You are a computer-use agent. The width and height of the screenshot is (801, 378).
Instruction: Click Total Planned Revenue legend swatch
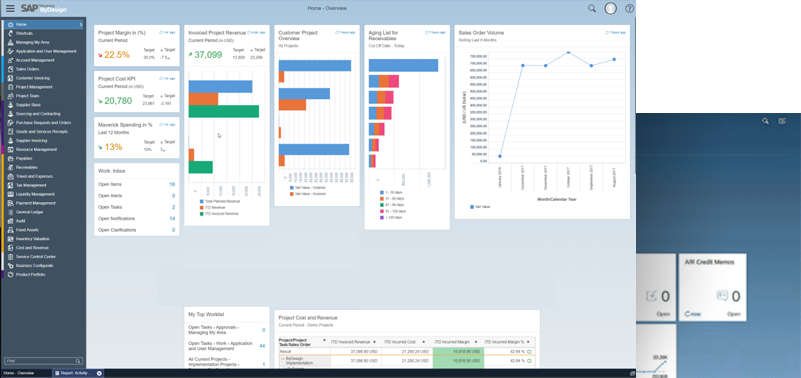(202, 201)
